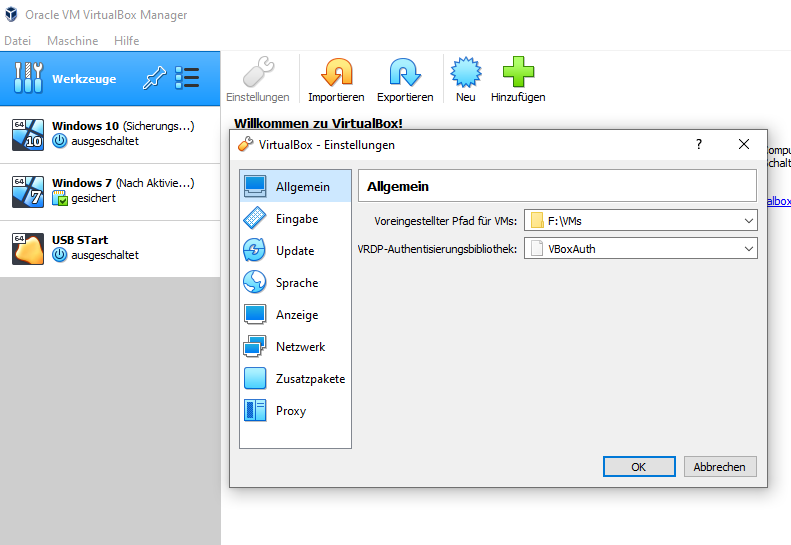Screen dimensions: 791x545
Task: Switch to the Anzeige settings page
Action: [296, 314]
